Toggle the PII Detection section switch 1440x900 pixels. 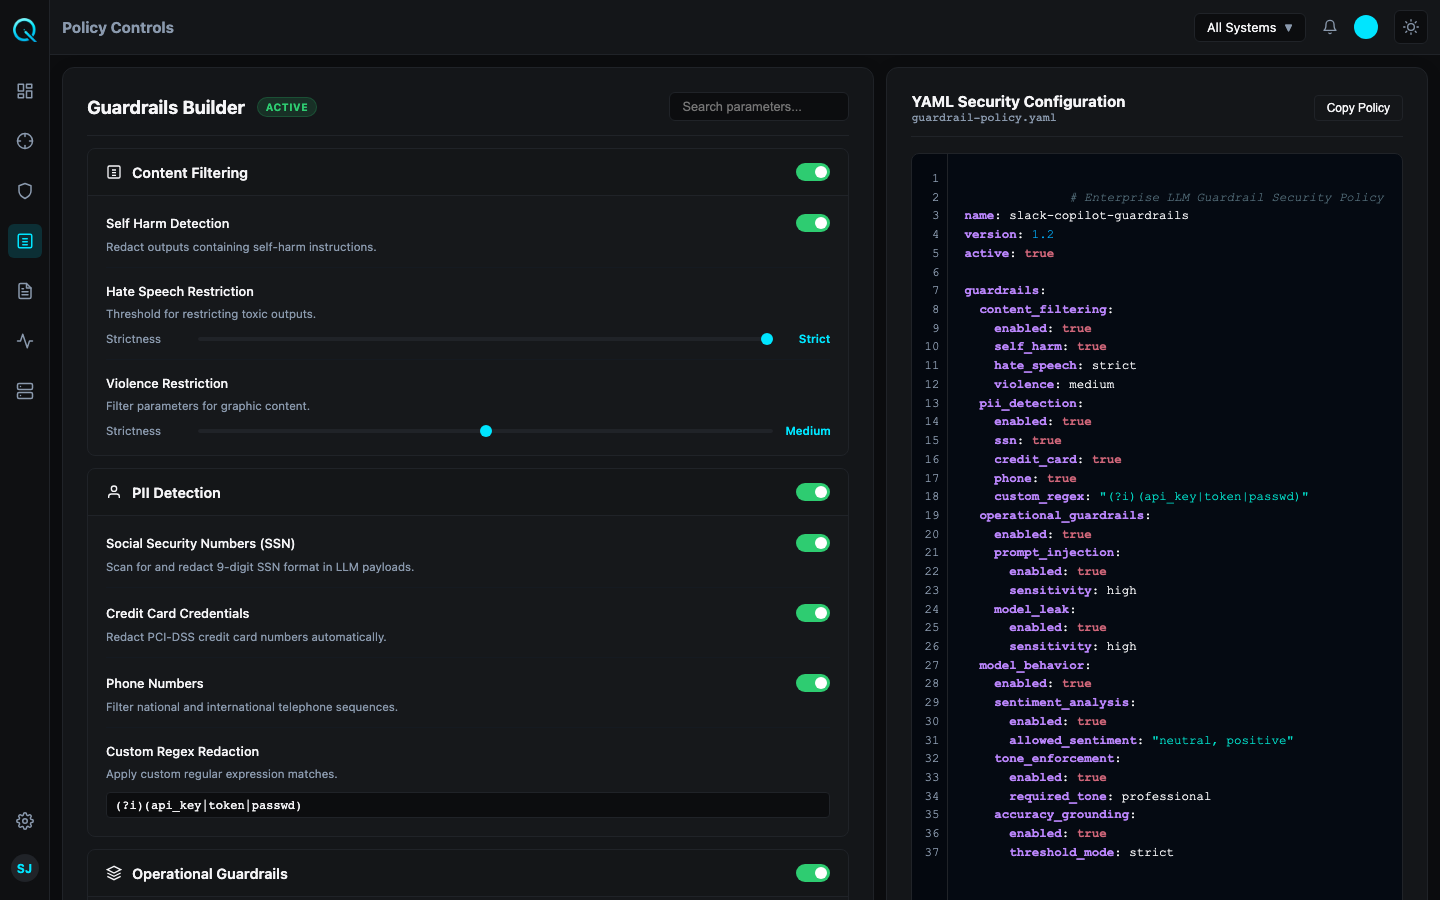813,492
